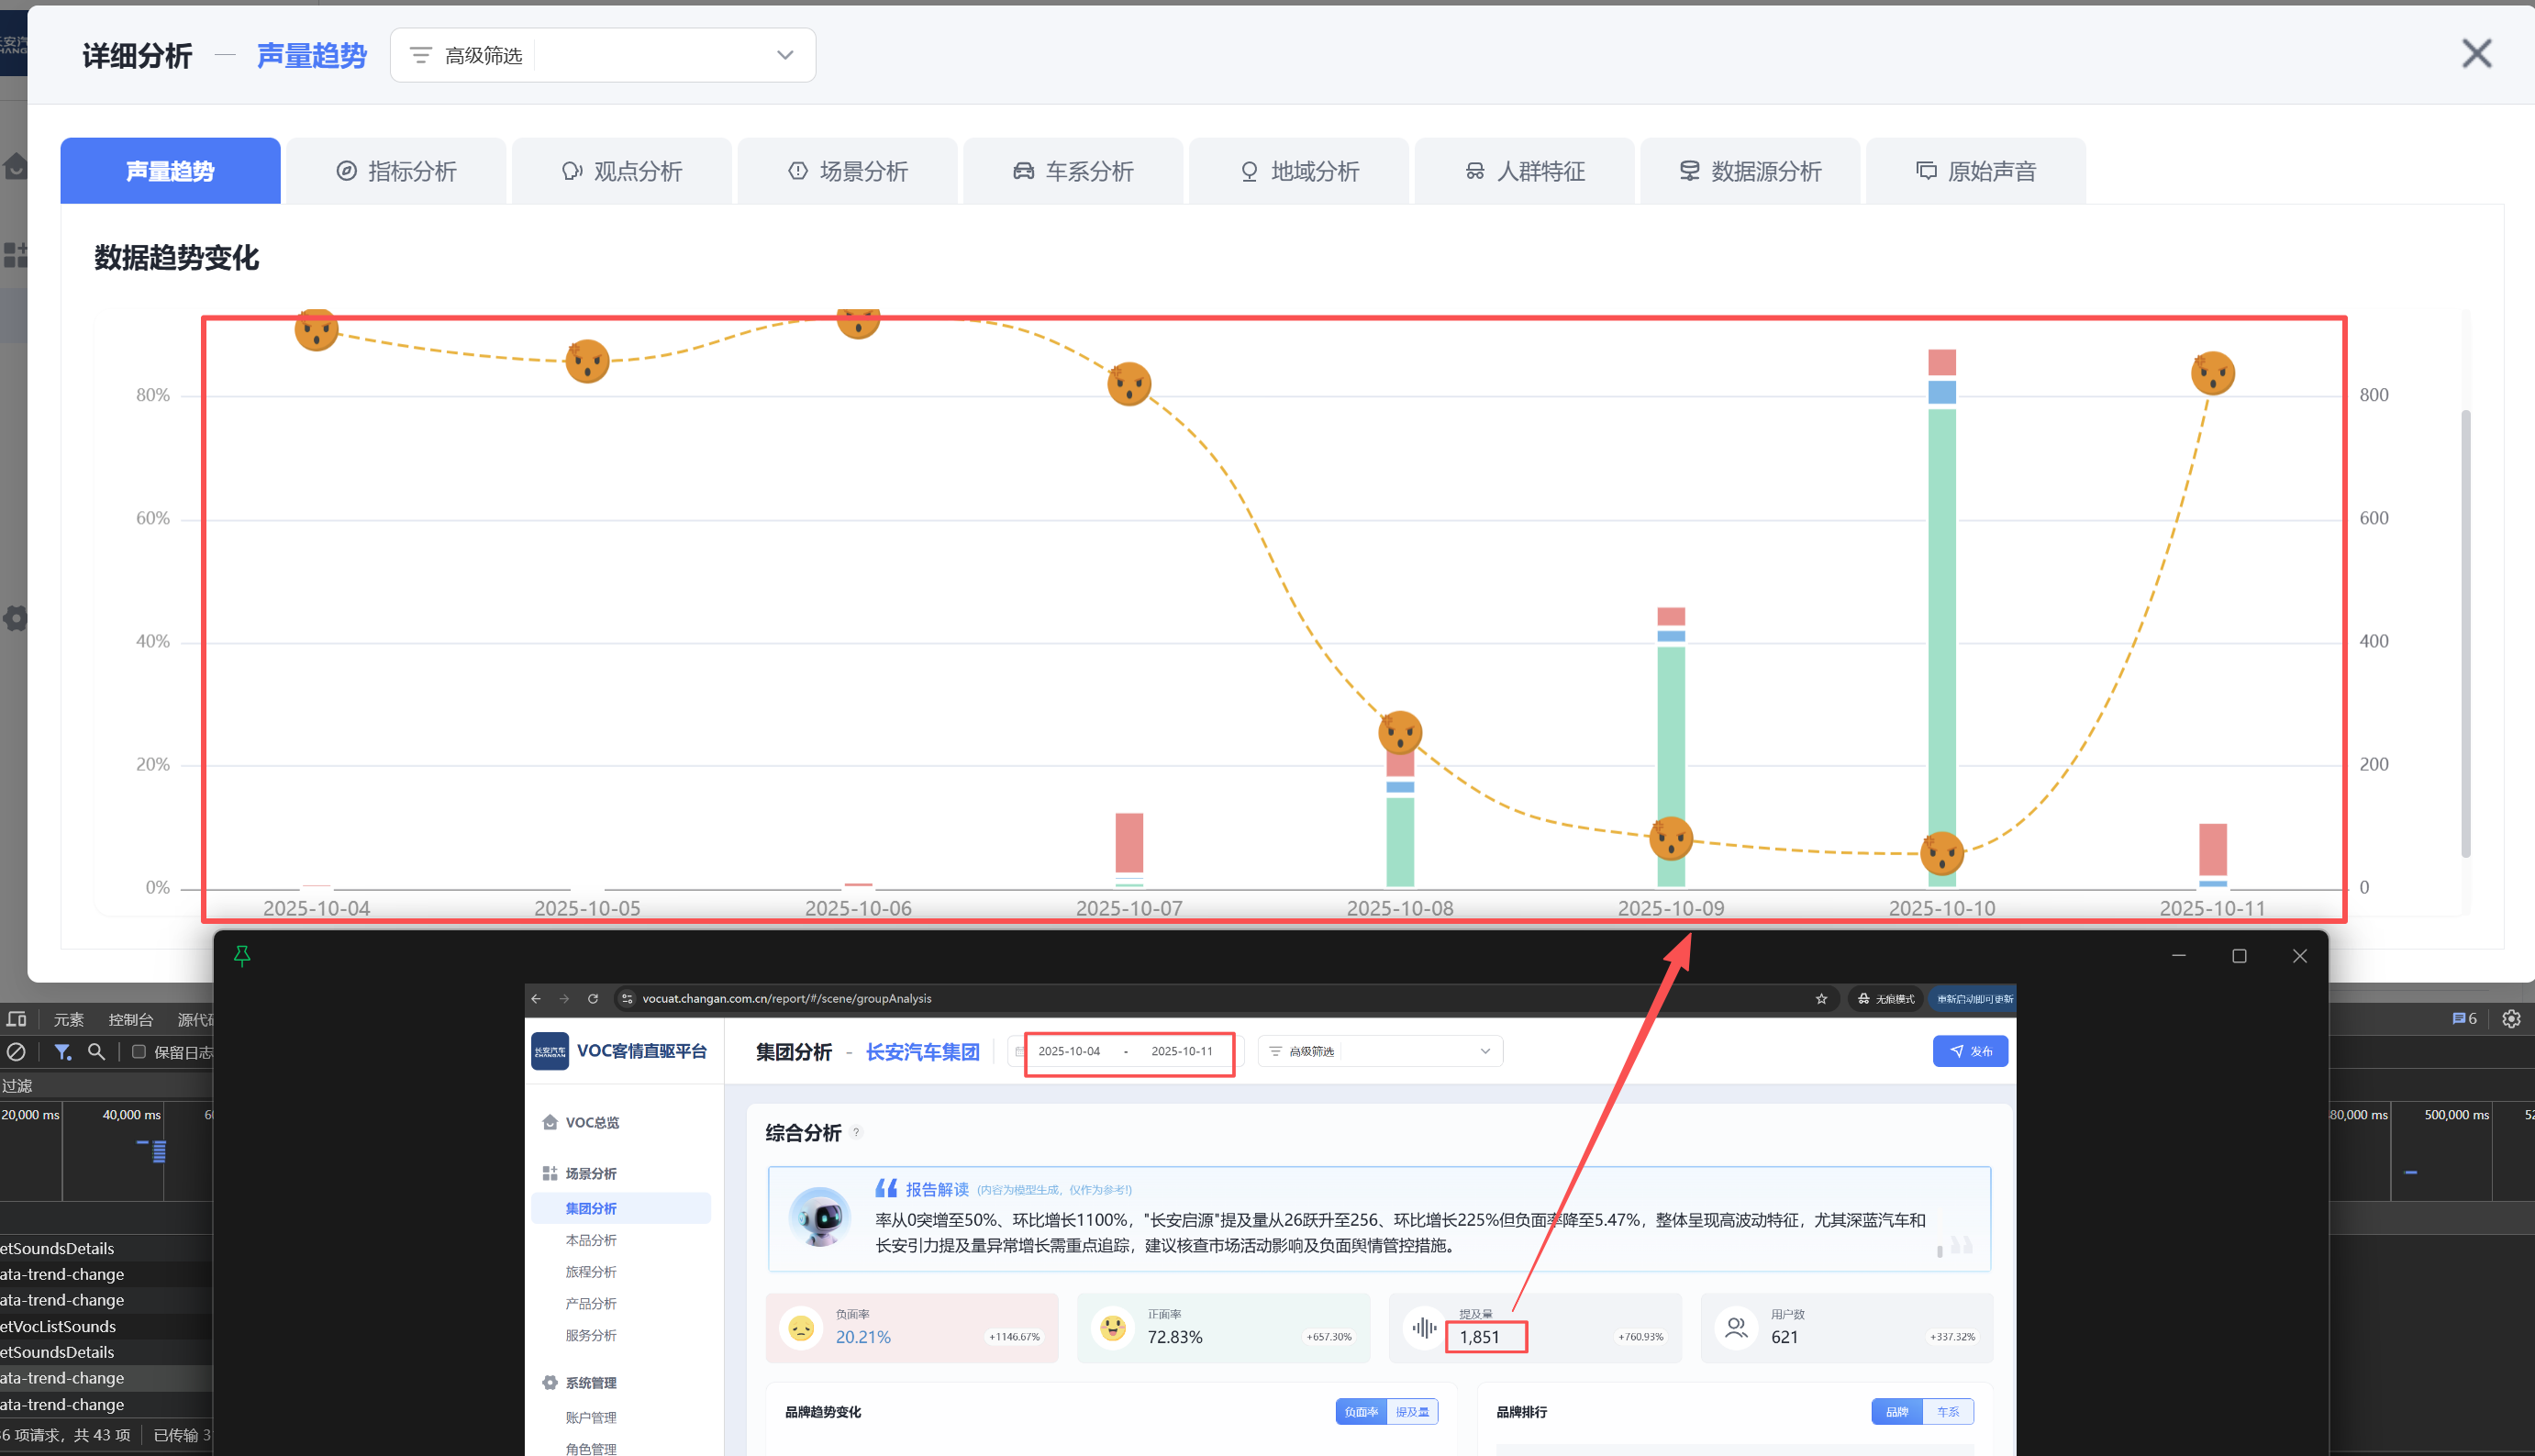
Task: Click the green pin icon on floating image
Action: (242, 955)
